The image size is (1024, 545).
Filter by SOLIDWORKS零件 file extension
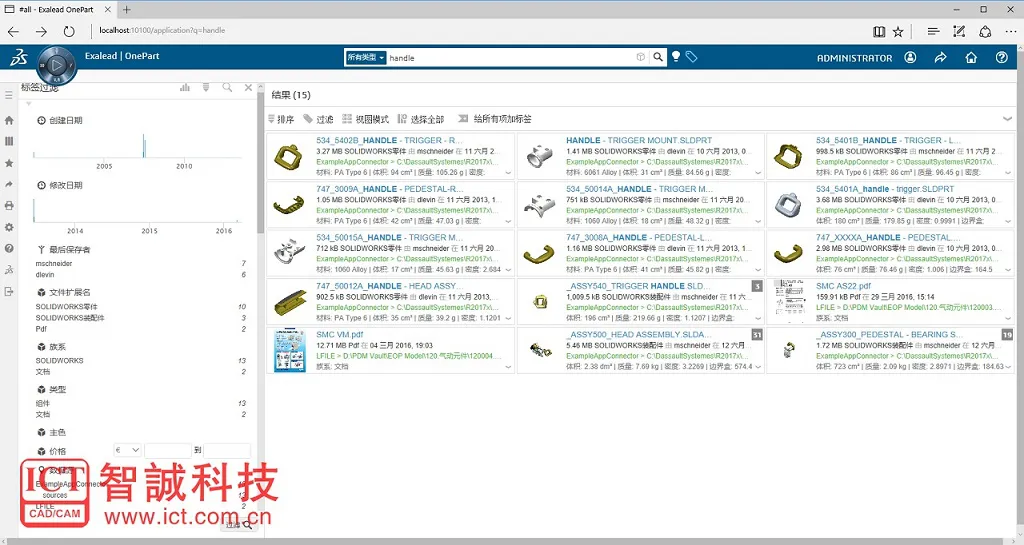(67, 306)
